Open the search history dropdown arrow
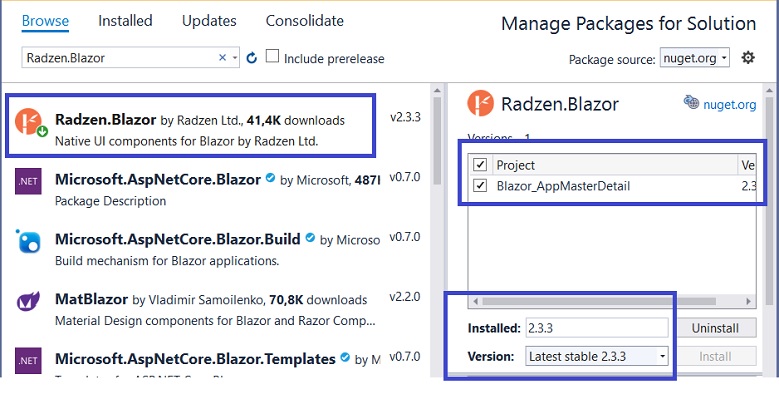779x409 pixels. tap(235, 58)
